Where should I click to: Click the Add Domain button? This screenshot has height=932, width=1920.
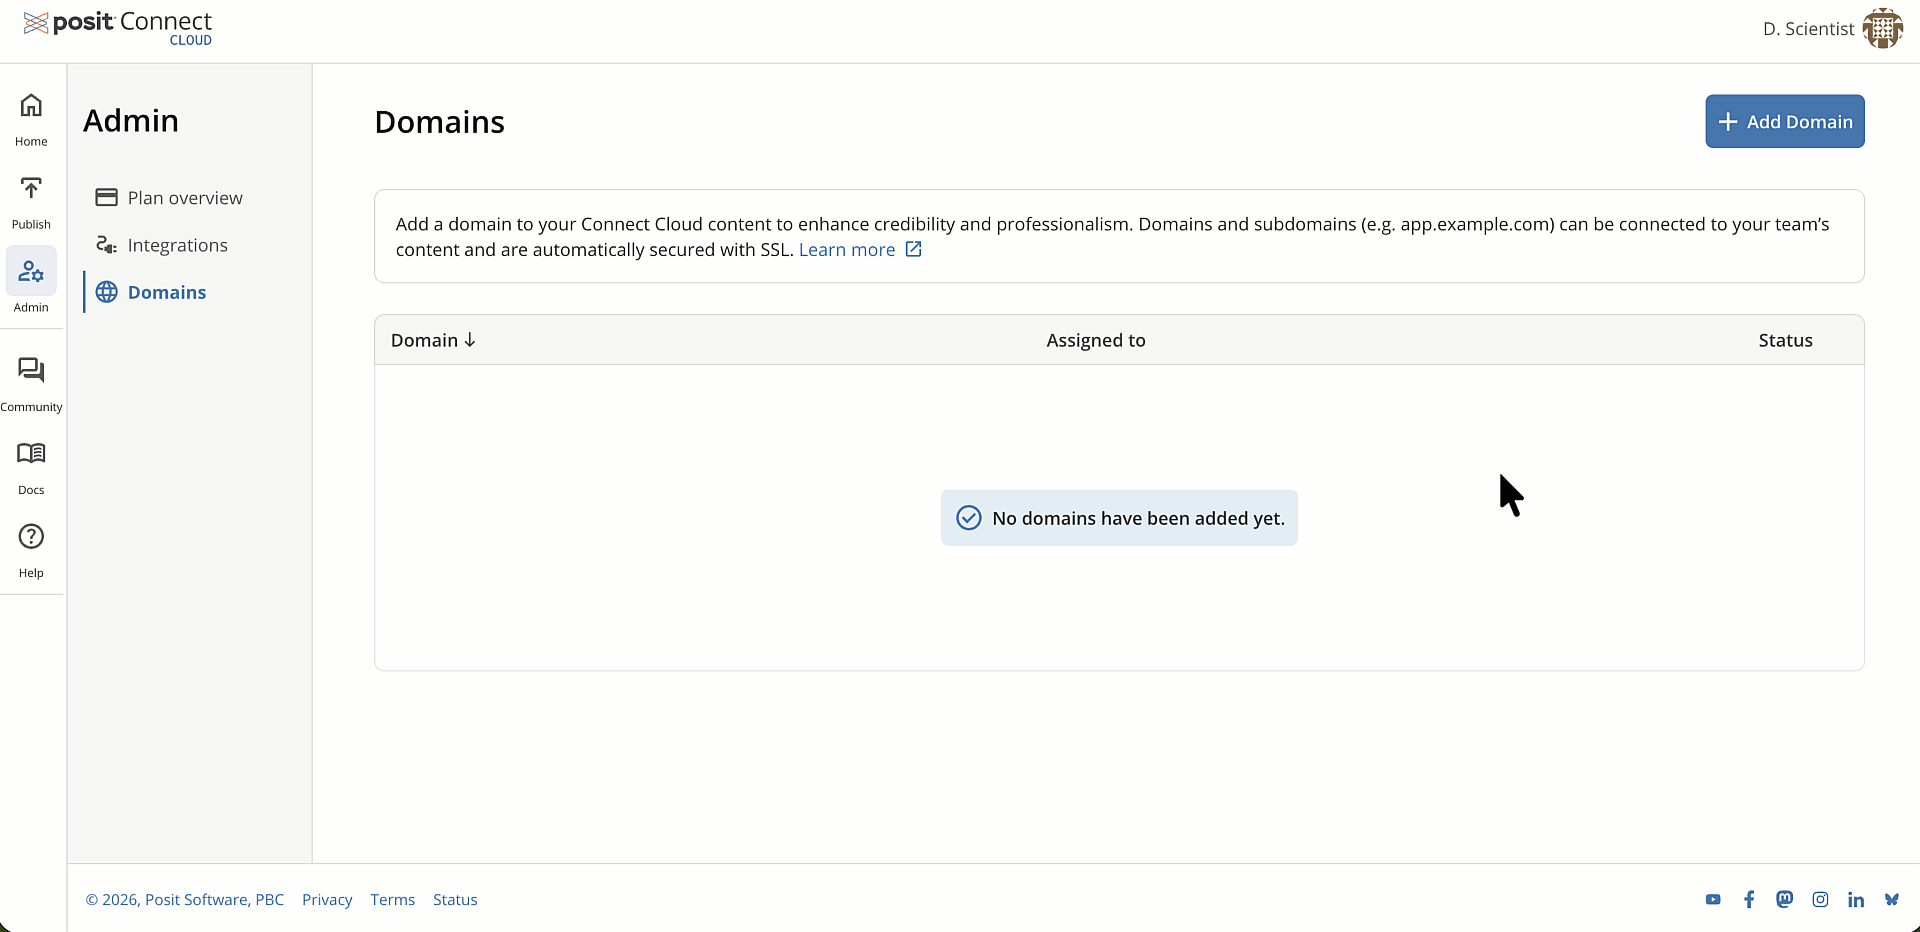tap(1784, 122)
